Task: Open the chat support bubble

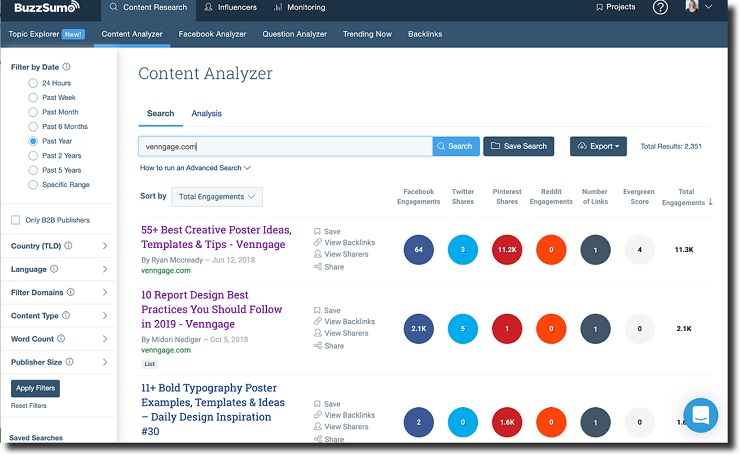Action: [700, 415]
